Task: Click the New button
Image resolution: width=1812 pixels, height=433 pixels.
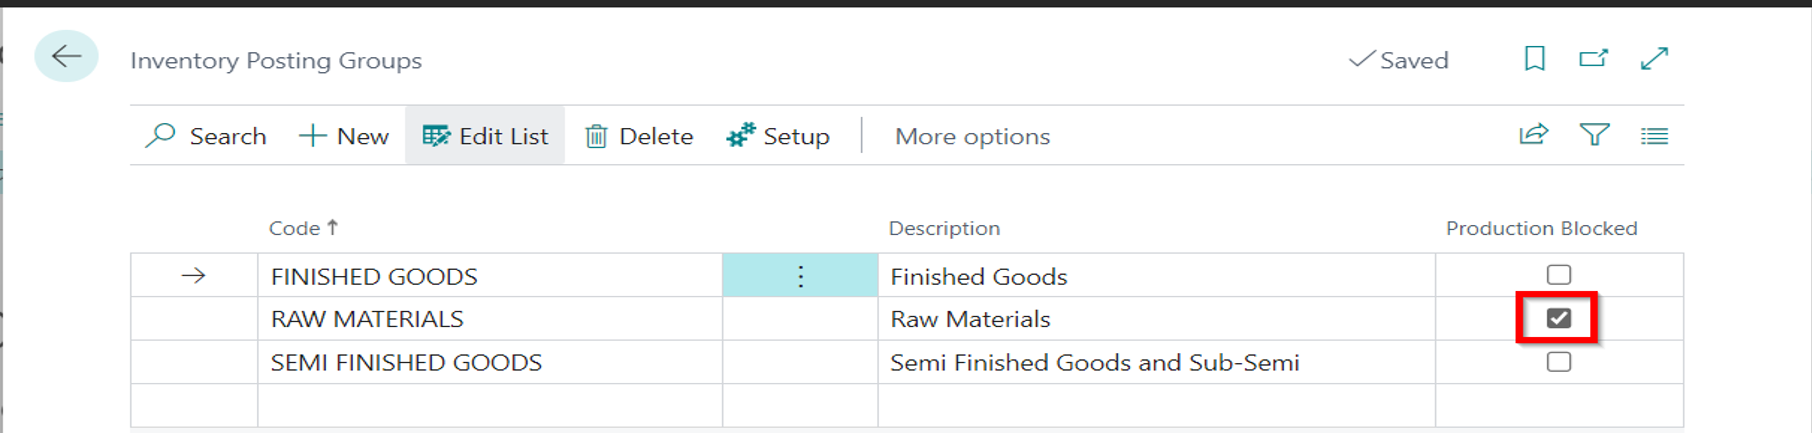Action: 344,136
